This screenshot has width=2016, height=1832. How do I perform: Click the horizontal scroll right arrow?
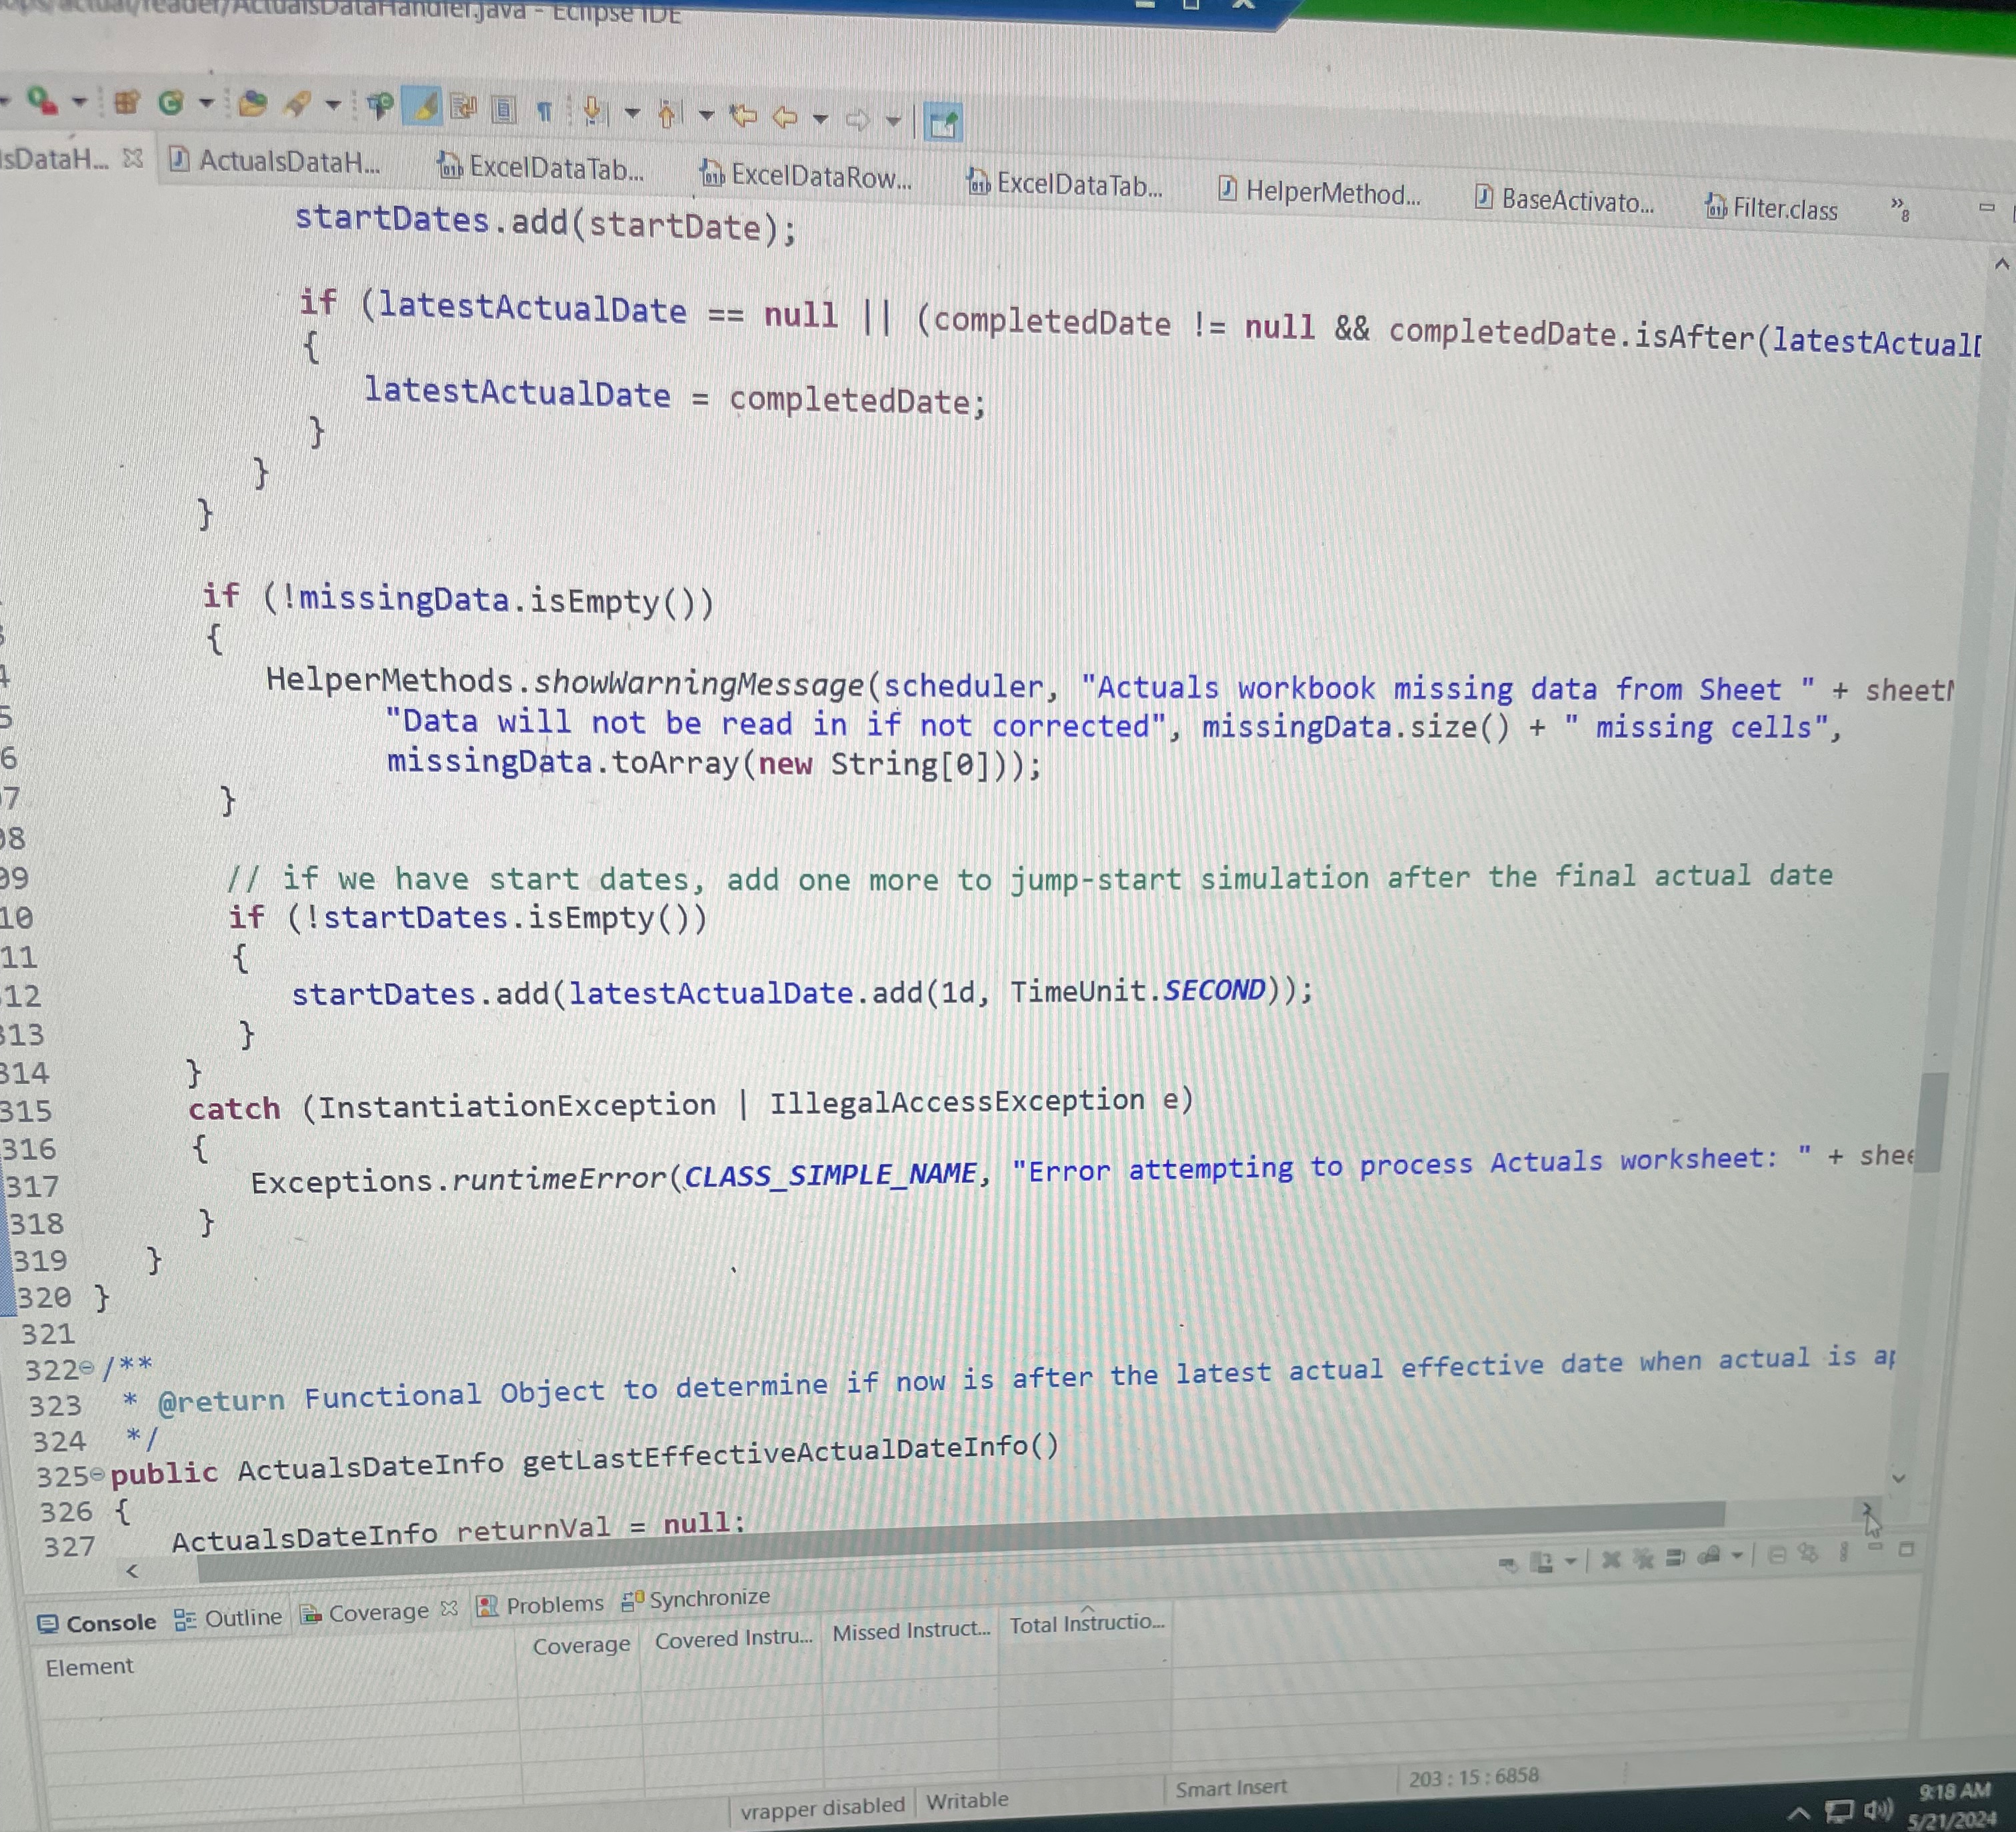pyautogui.click(x=1866, y=1508)
